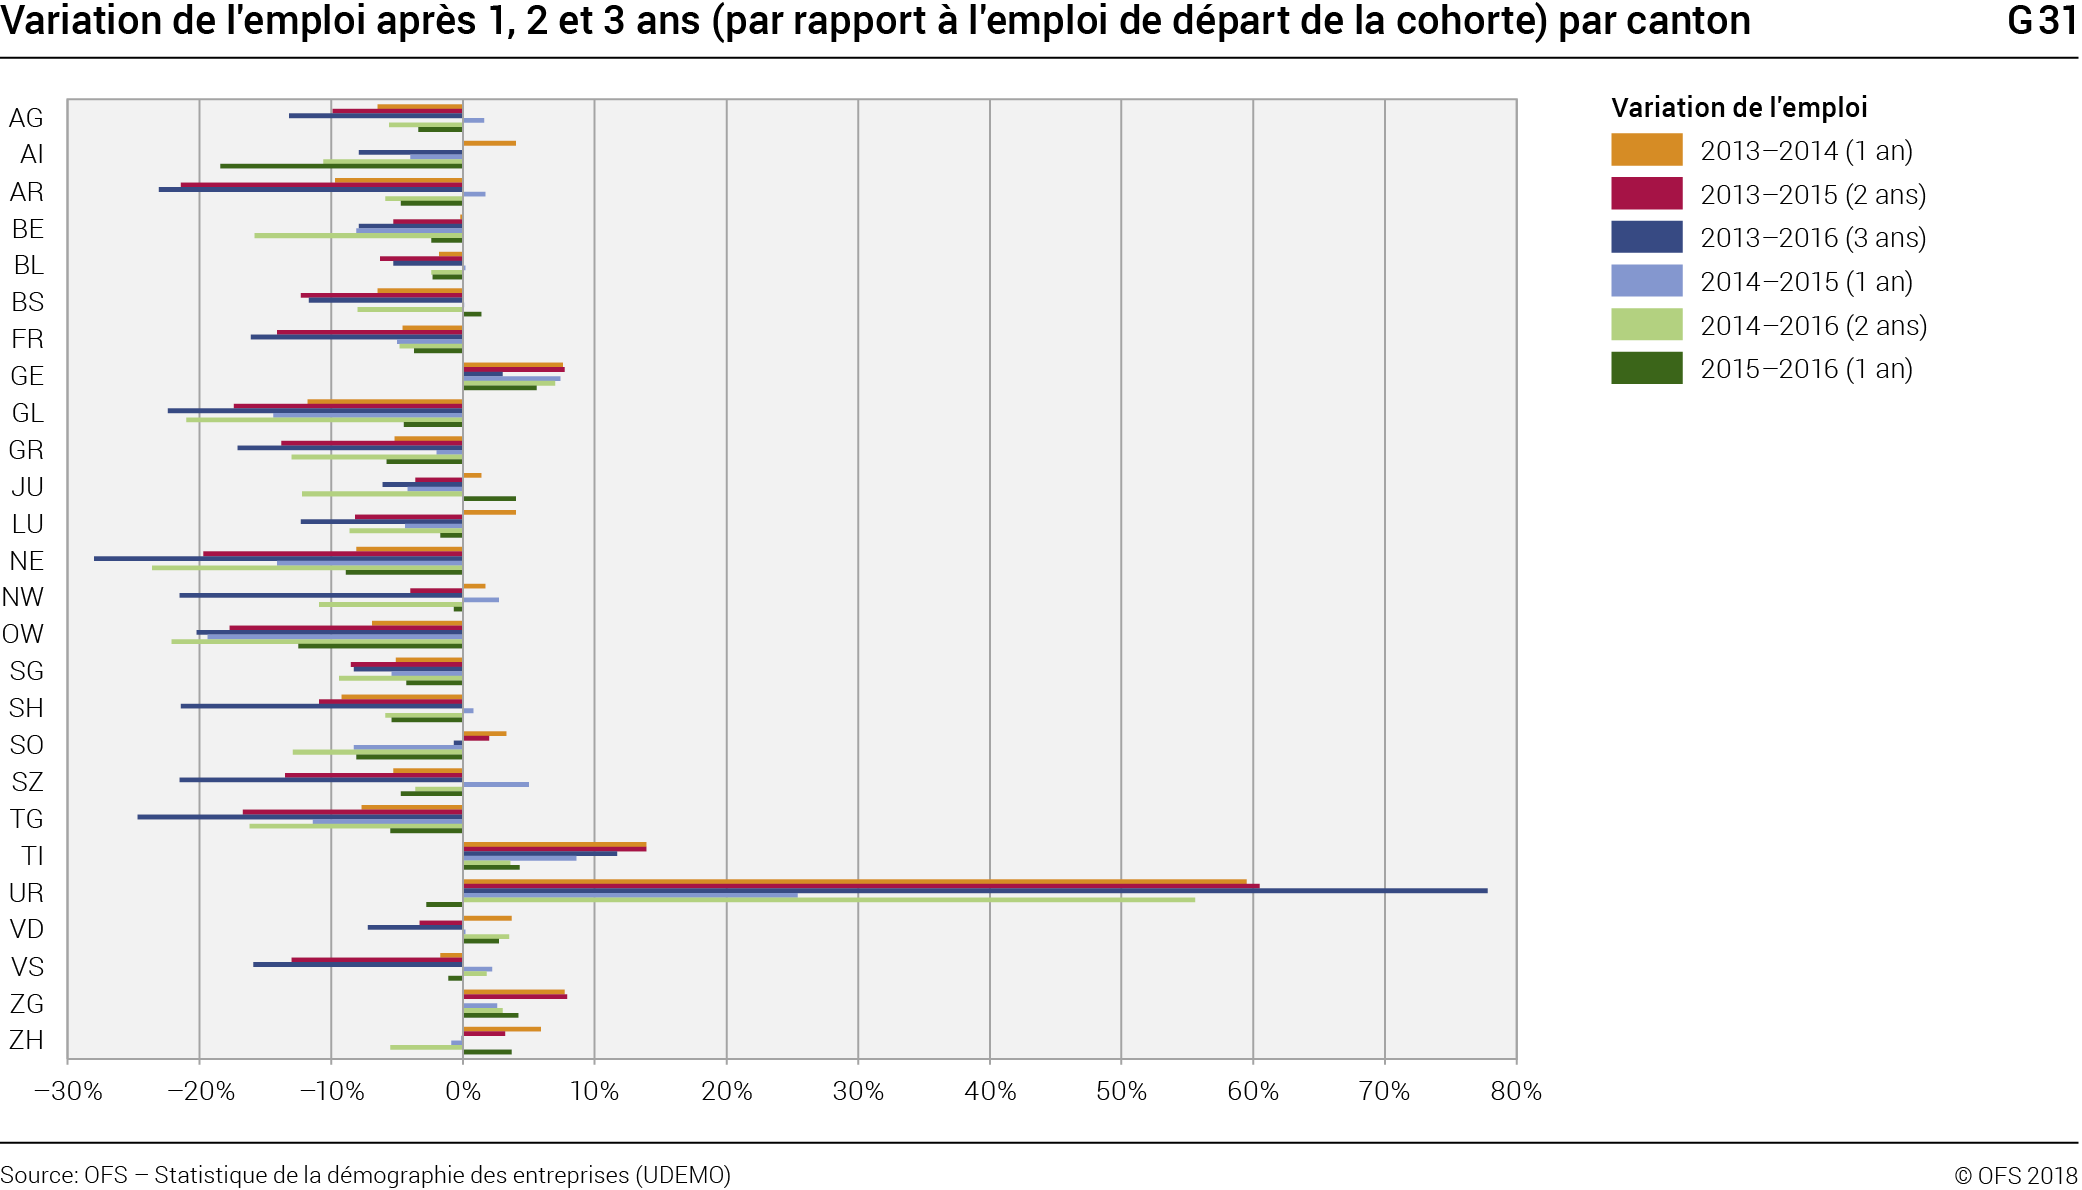Click the –10% axis label
Screen dimensions: 2082x1190
[332, 1091]
